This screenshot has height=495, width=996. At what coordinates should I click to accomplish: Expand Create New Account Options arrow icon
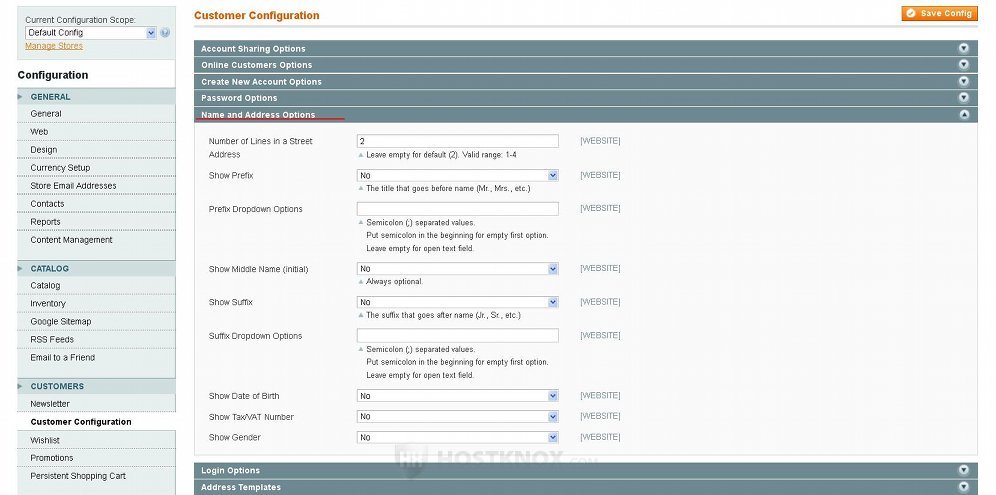pyautogui.click(x=964, y=81)
